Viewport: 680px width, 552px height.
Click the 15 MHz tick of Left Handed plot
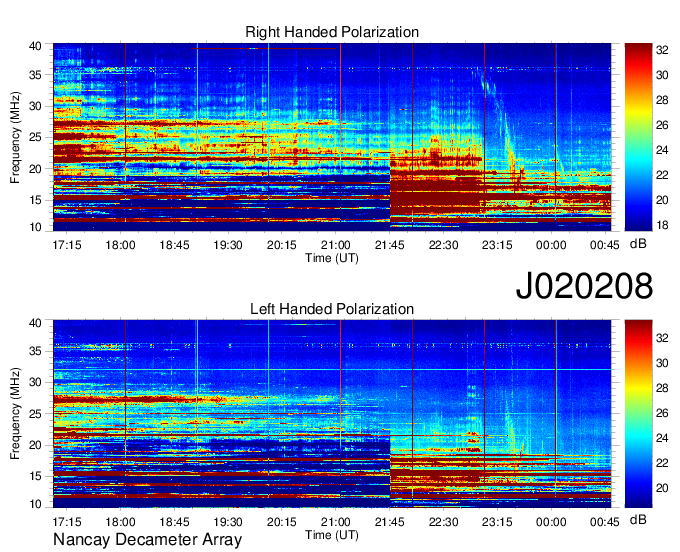(x=35, y=477)
